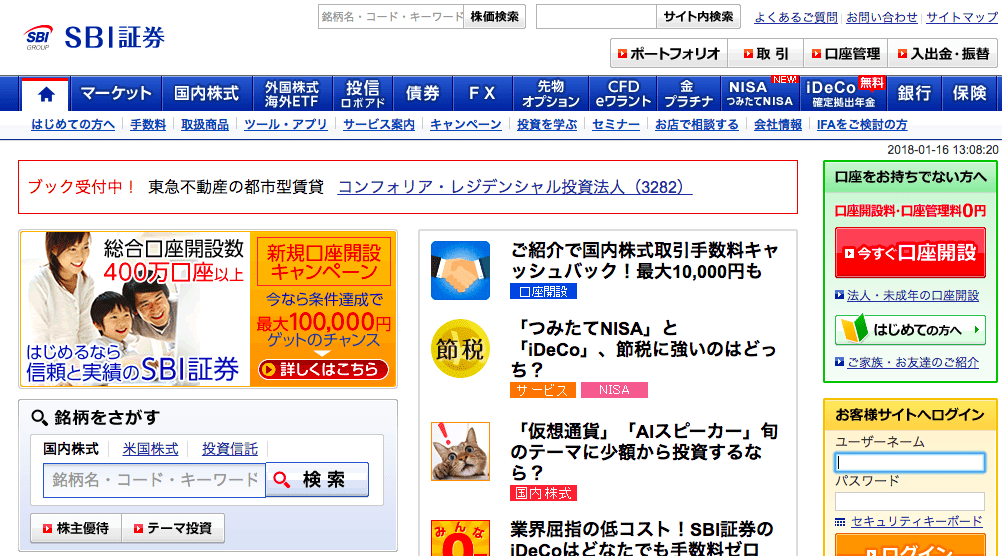Click the サイト内検索 button
This screenshot has height=556, width=1002.
[x=698, y=17]
